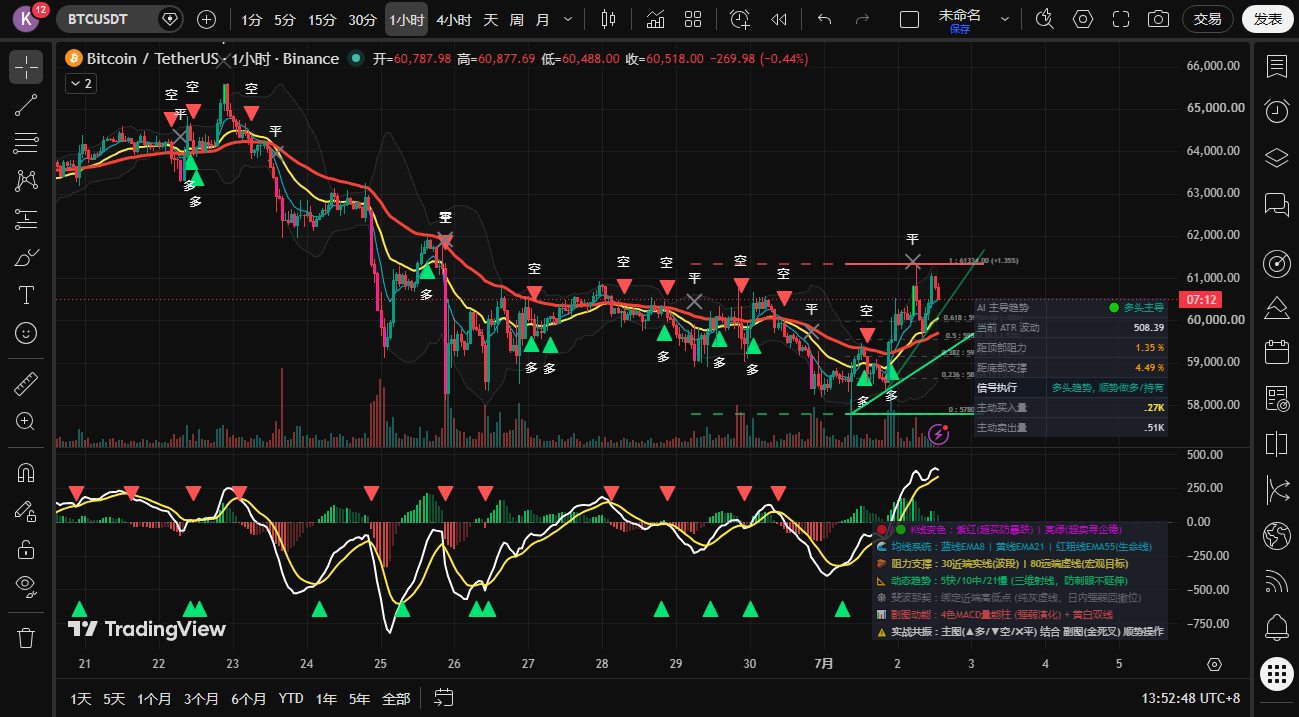
Task: Expand the collapsed indicator legend showing 2
Action: point(80,84)
